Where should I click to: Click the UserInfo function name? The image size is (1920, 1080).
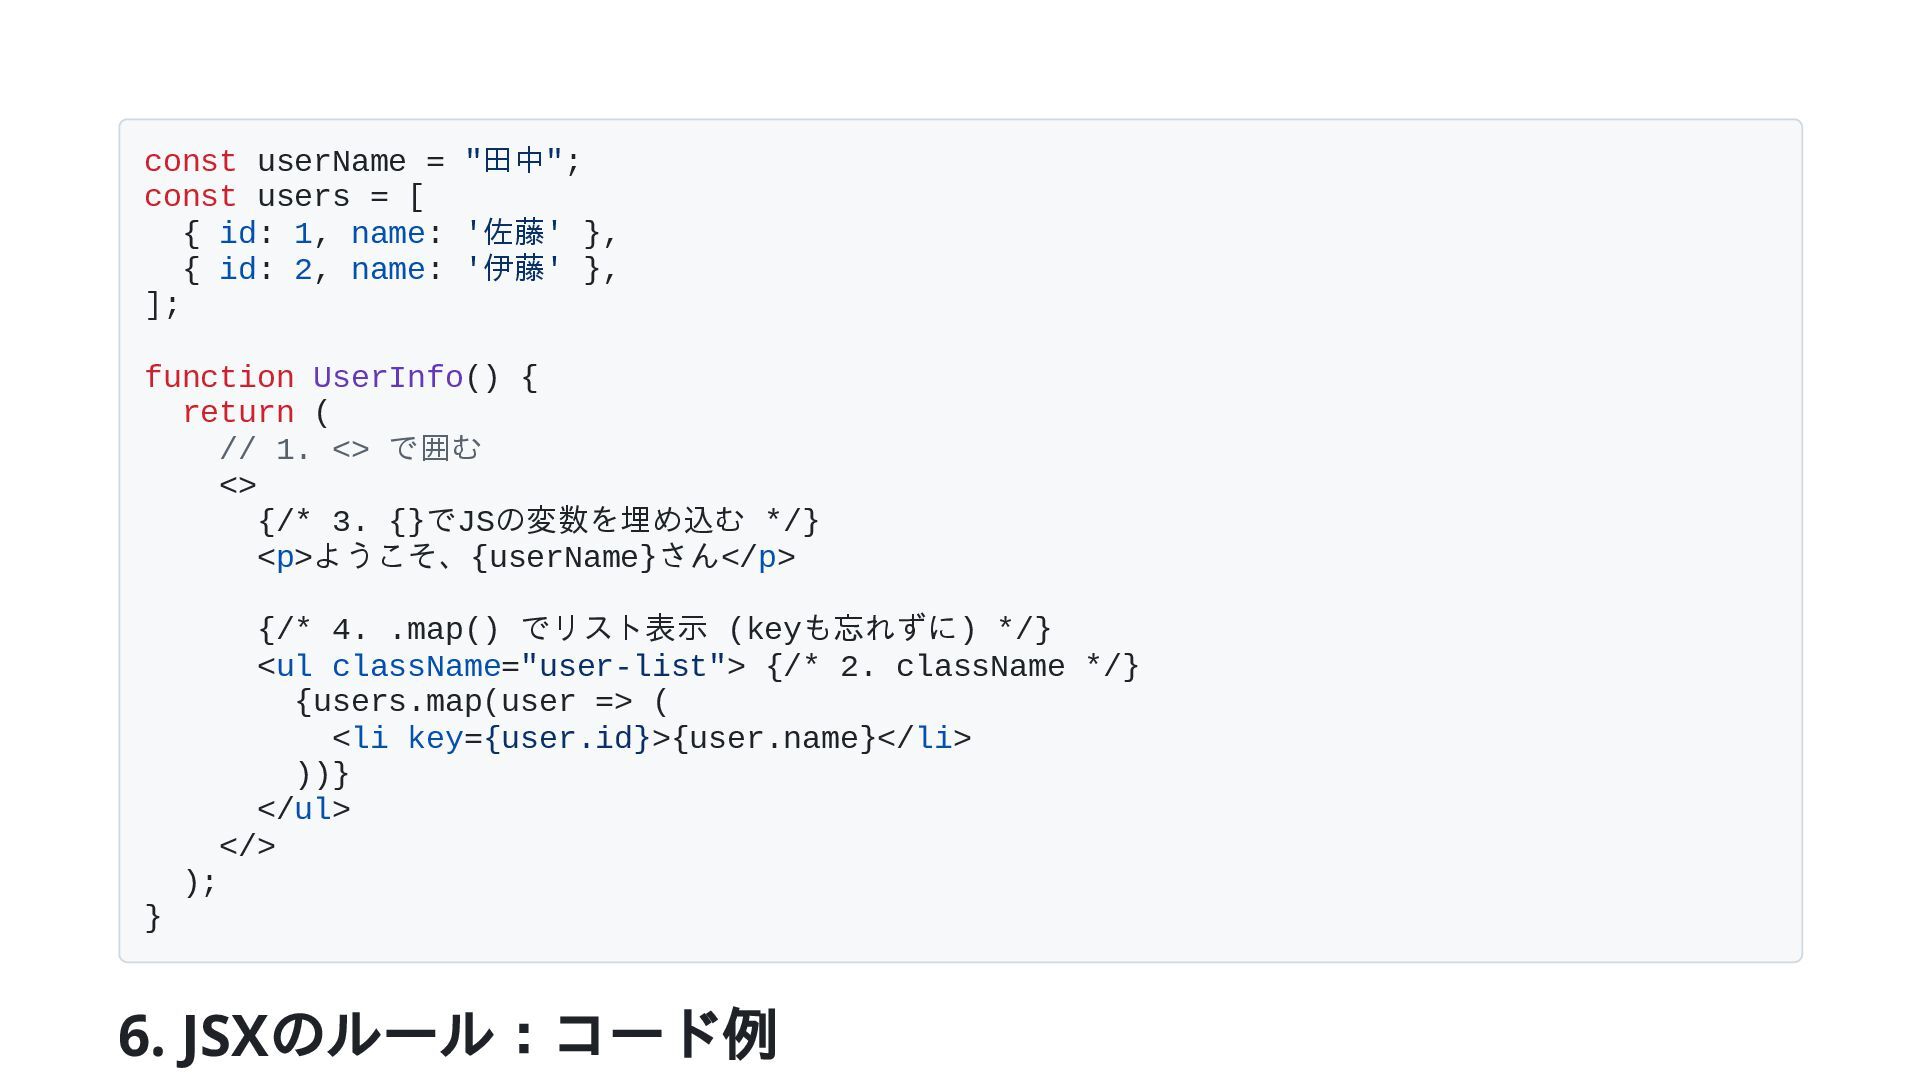388,378
